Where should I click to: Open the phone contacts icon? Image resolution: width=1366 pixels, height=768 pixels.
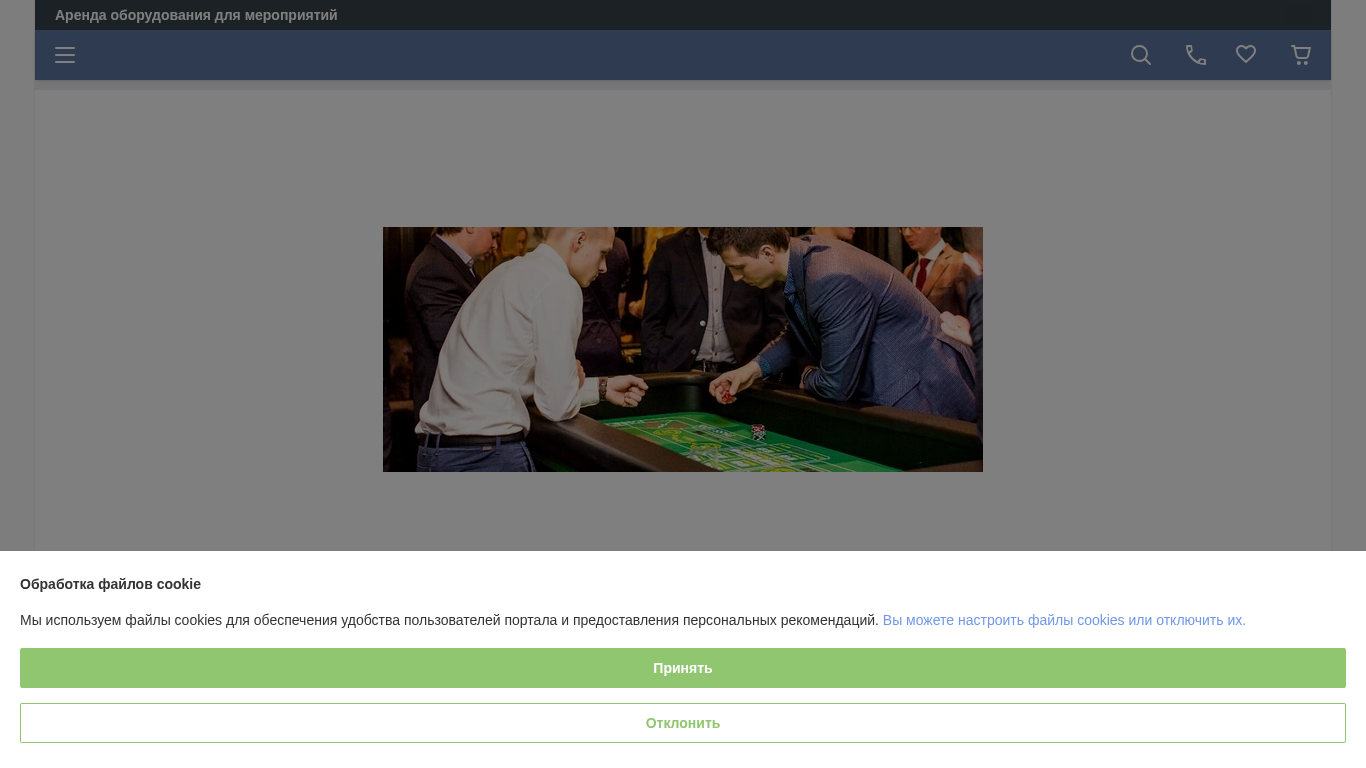[x=1196, y=55]
